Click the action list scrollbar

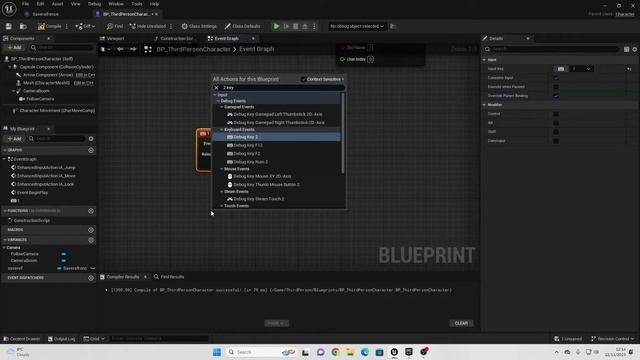pos(342,133)
